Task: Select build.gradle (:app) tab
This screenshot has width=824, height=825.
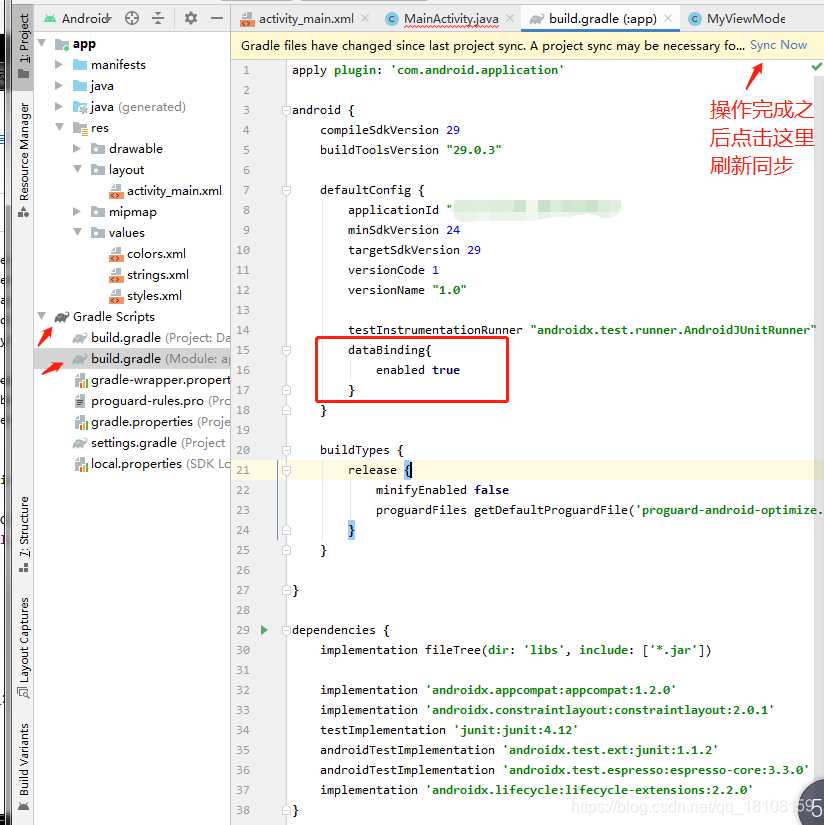Action: pos(602,19)
